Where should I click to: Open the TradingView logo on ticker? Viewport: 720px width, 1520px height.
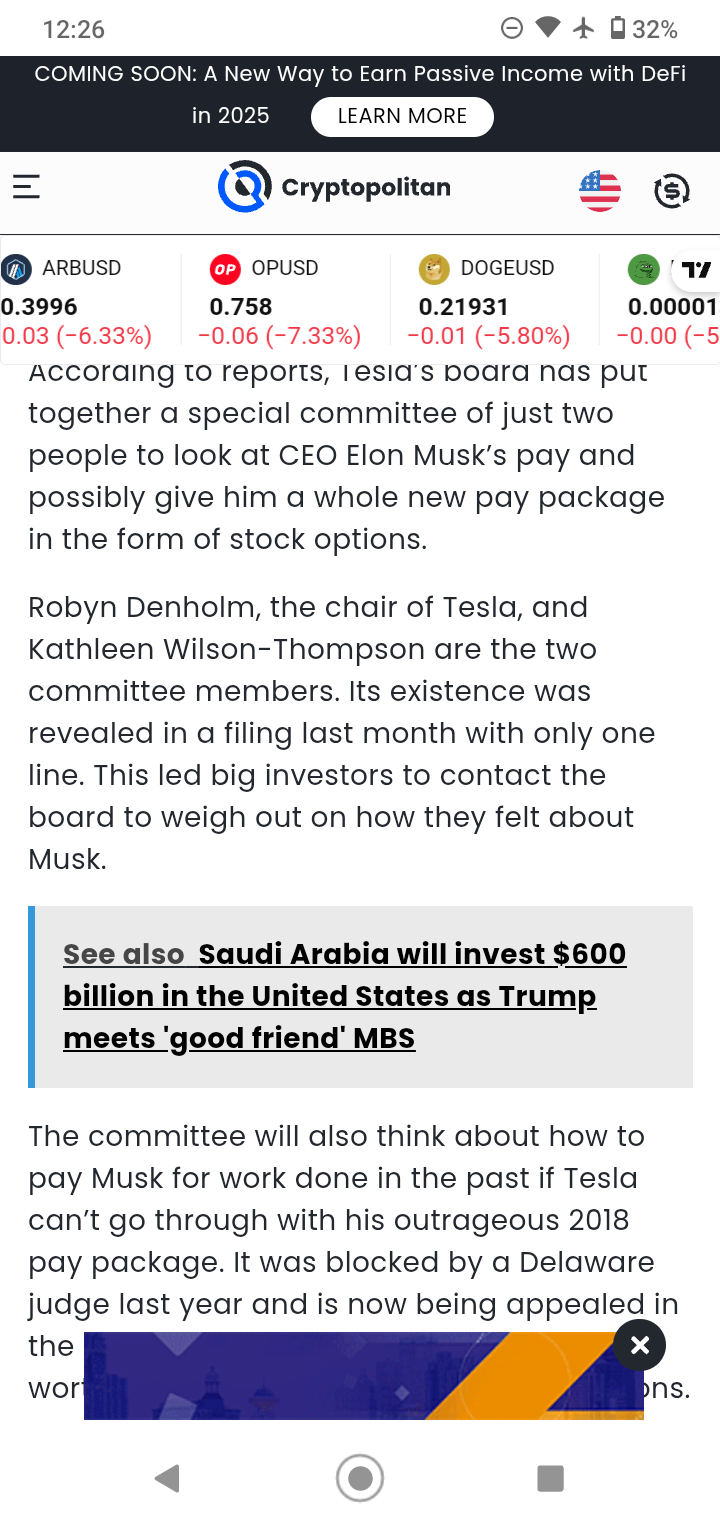point(698,268)
